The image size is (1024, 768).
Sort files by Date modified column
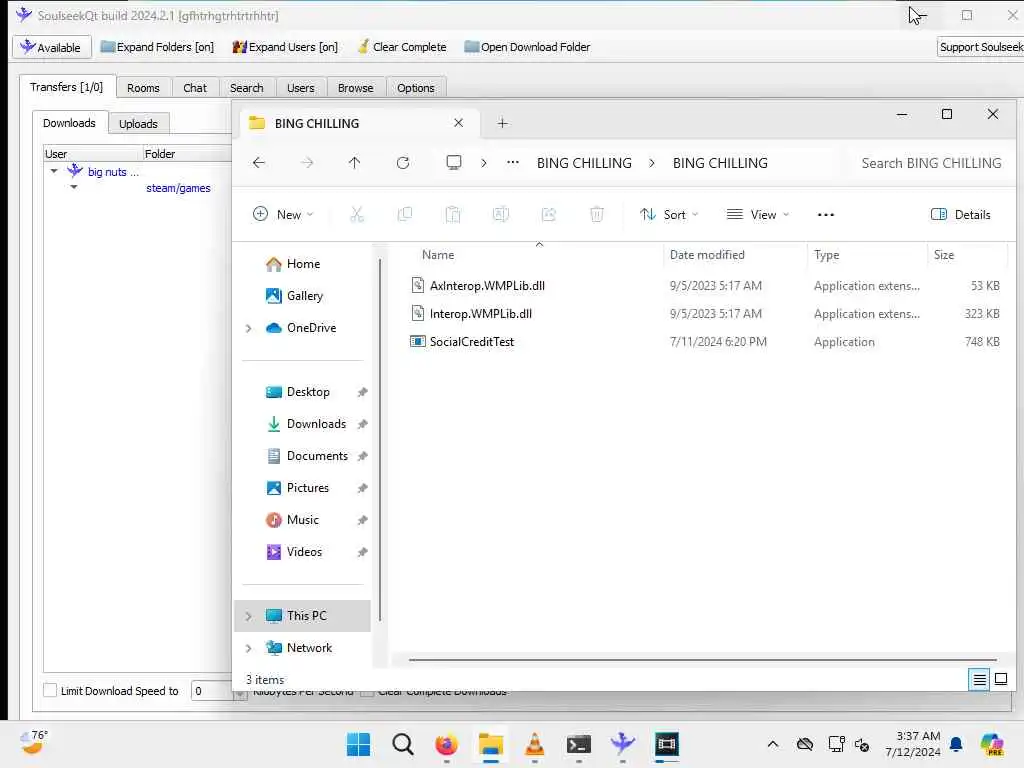tap(735, 255)
